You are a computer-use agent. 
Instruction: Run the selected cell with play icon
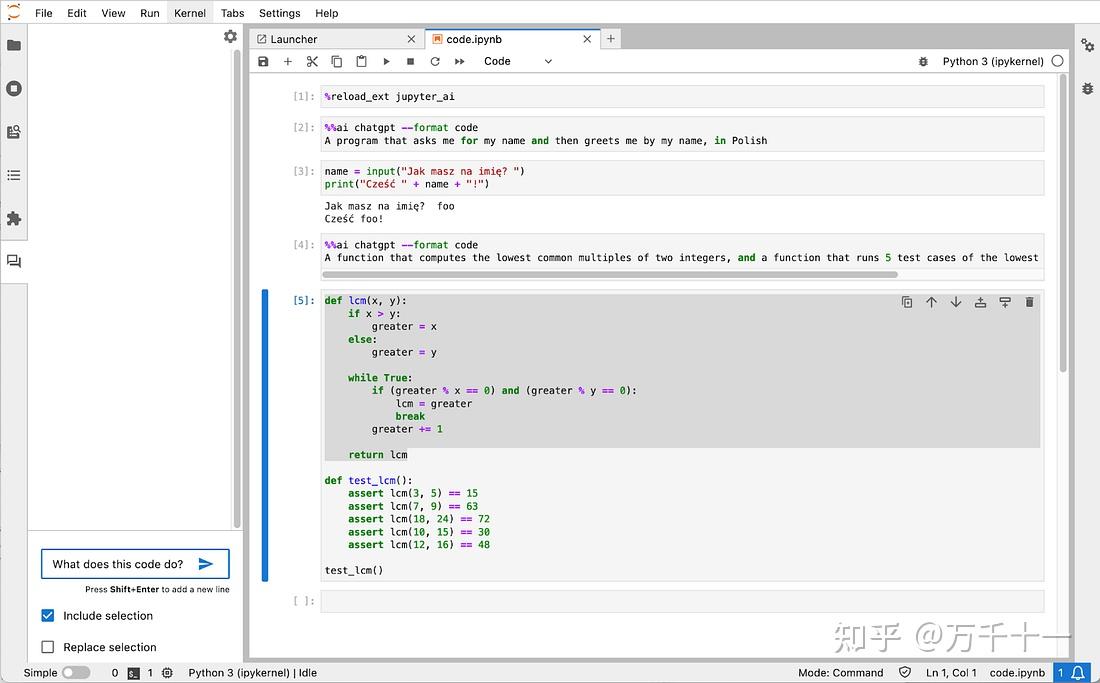click(x=386, y=61)
